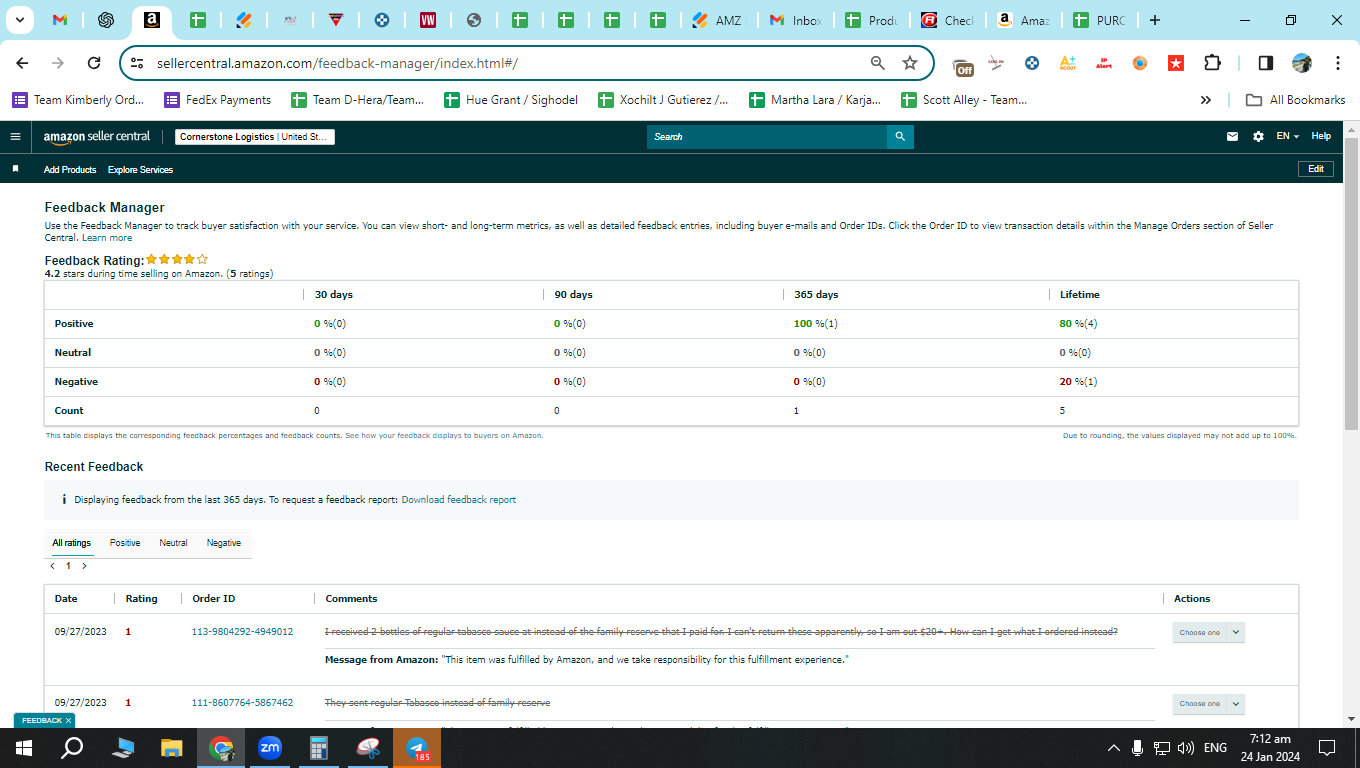The width and height of the screenshot is (1360, 768).
Task: Switch to the Inbox browser tab
Action: click(796, 20)
